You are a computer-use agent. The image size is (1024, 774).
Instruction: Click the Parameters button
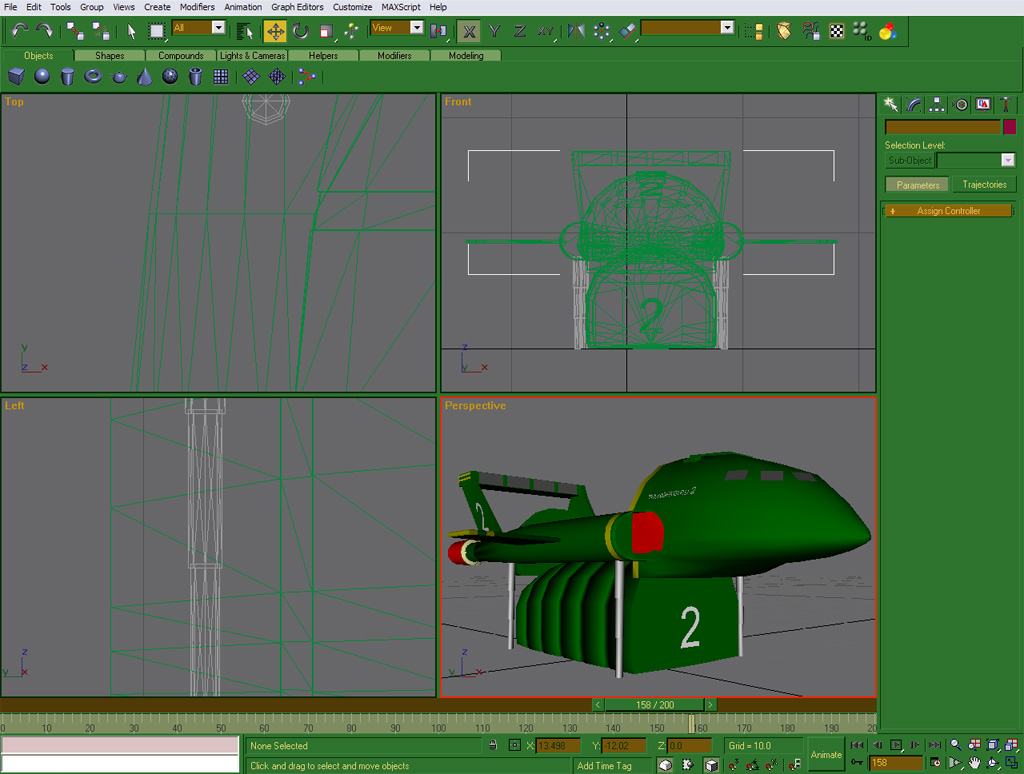[x=918, y=185]
